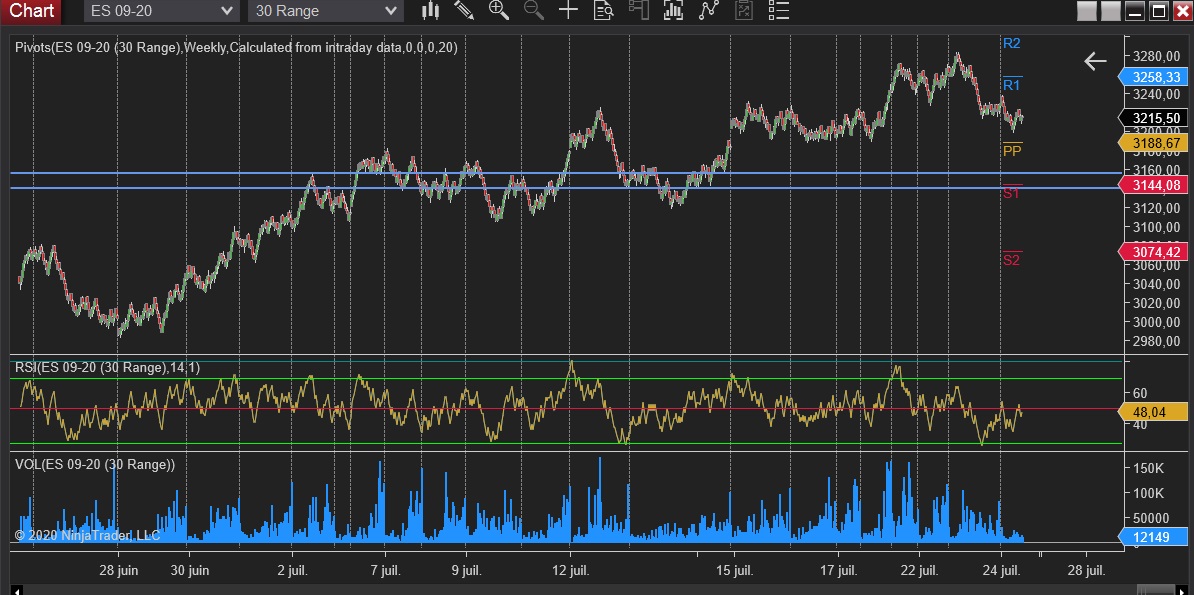Click the zoom out magnifier icon
Screen dimensions: 1194x595
click(533, 11)
